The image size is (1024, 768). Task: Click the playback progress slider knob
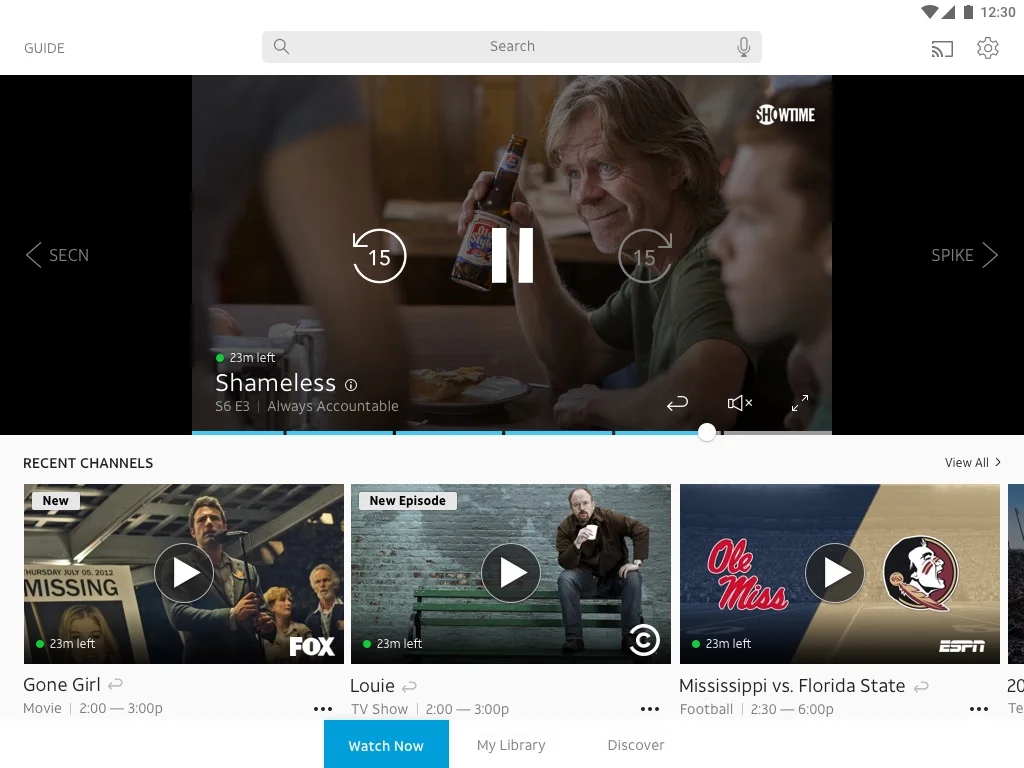pos(707,432)
